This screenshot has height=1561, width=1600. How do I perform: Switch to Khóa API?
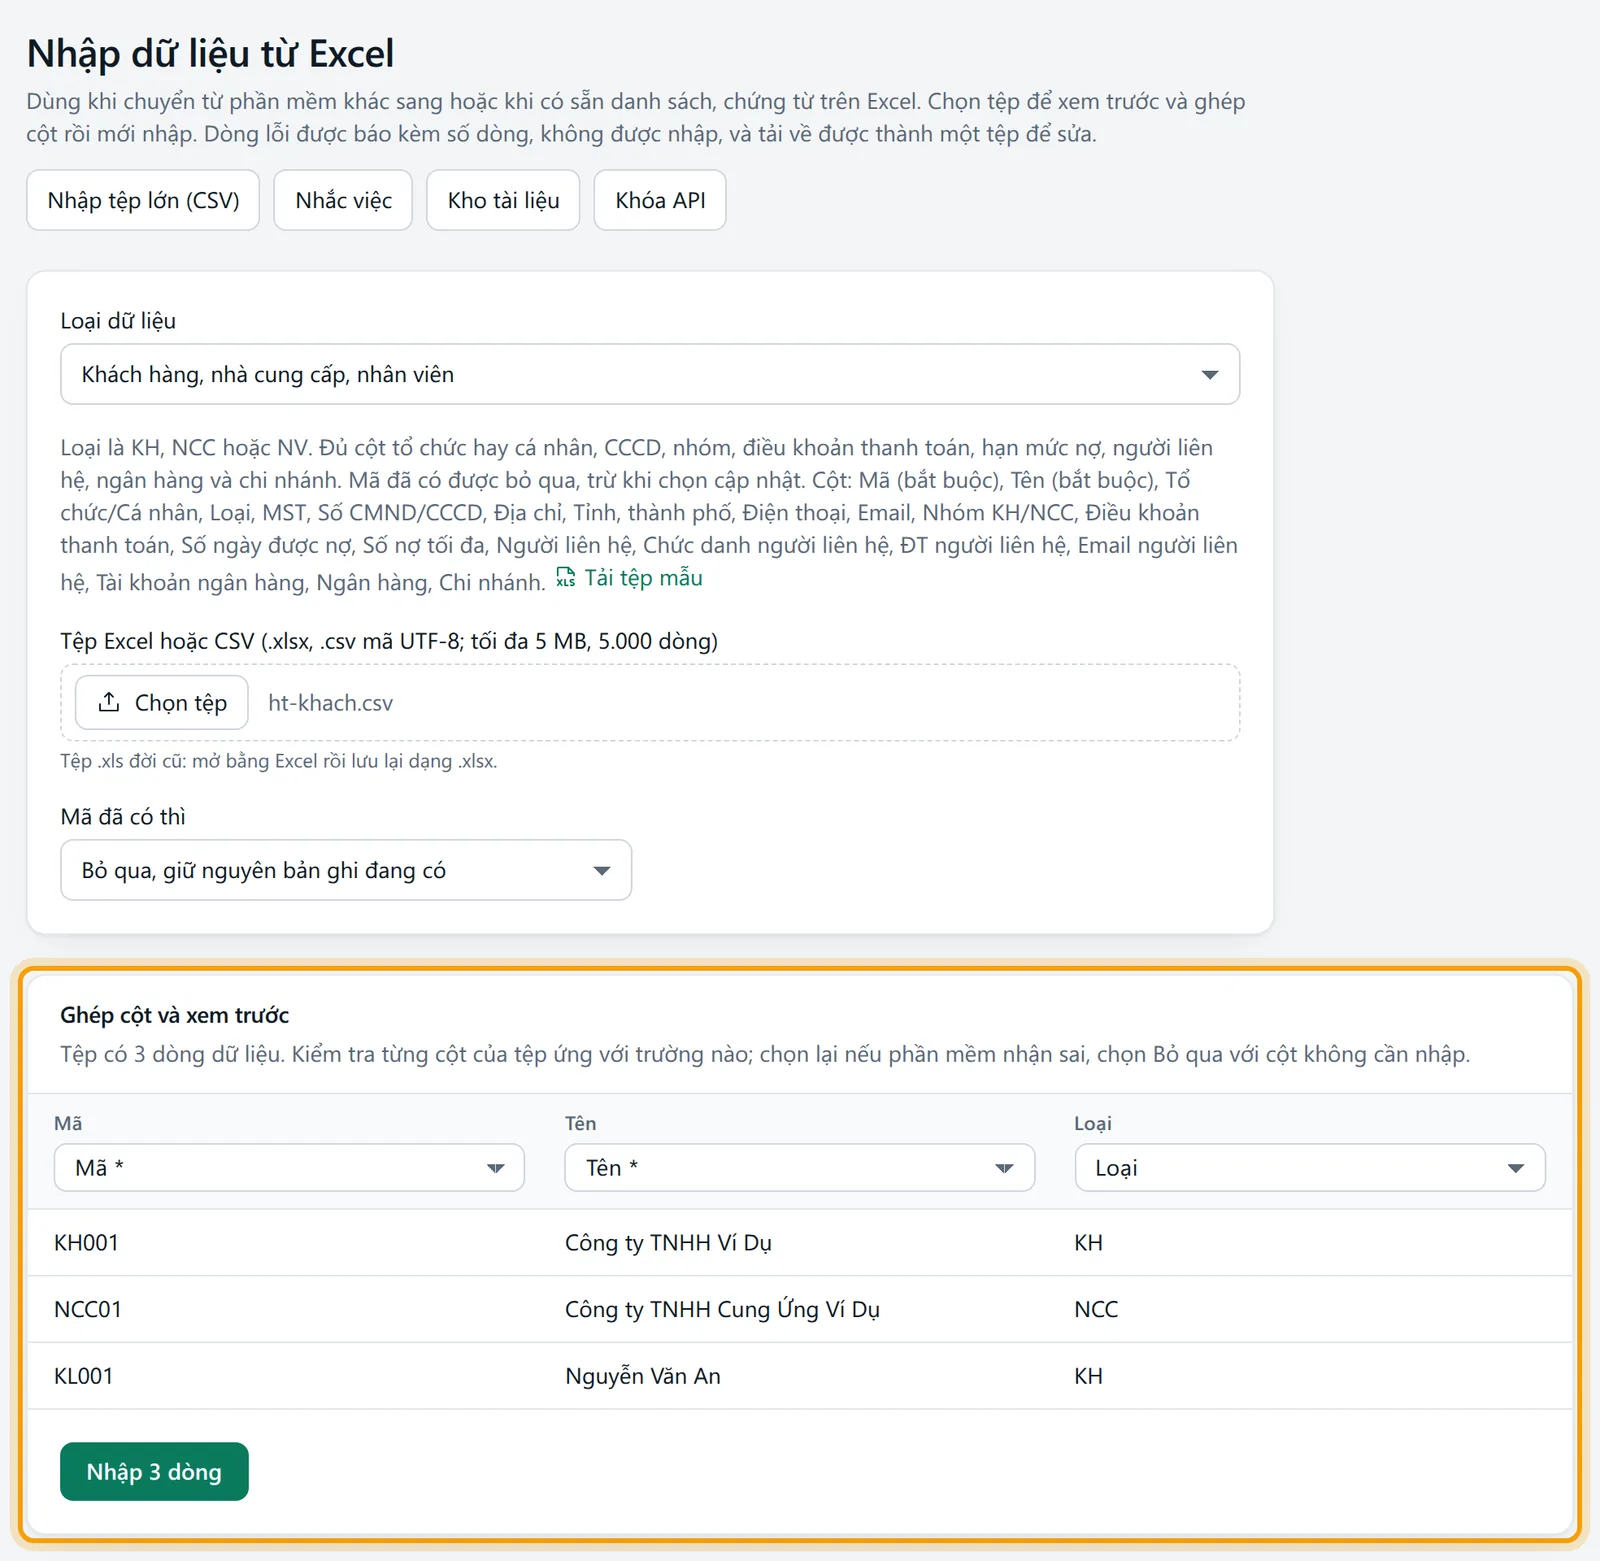click(660, 200)
